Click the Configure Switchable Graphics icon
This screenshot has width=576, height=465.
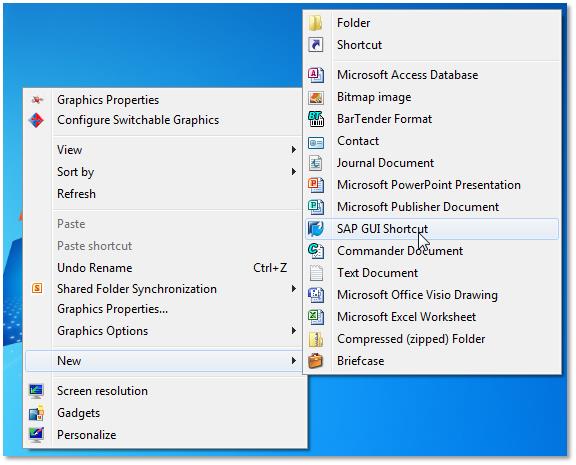[37, 120]
